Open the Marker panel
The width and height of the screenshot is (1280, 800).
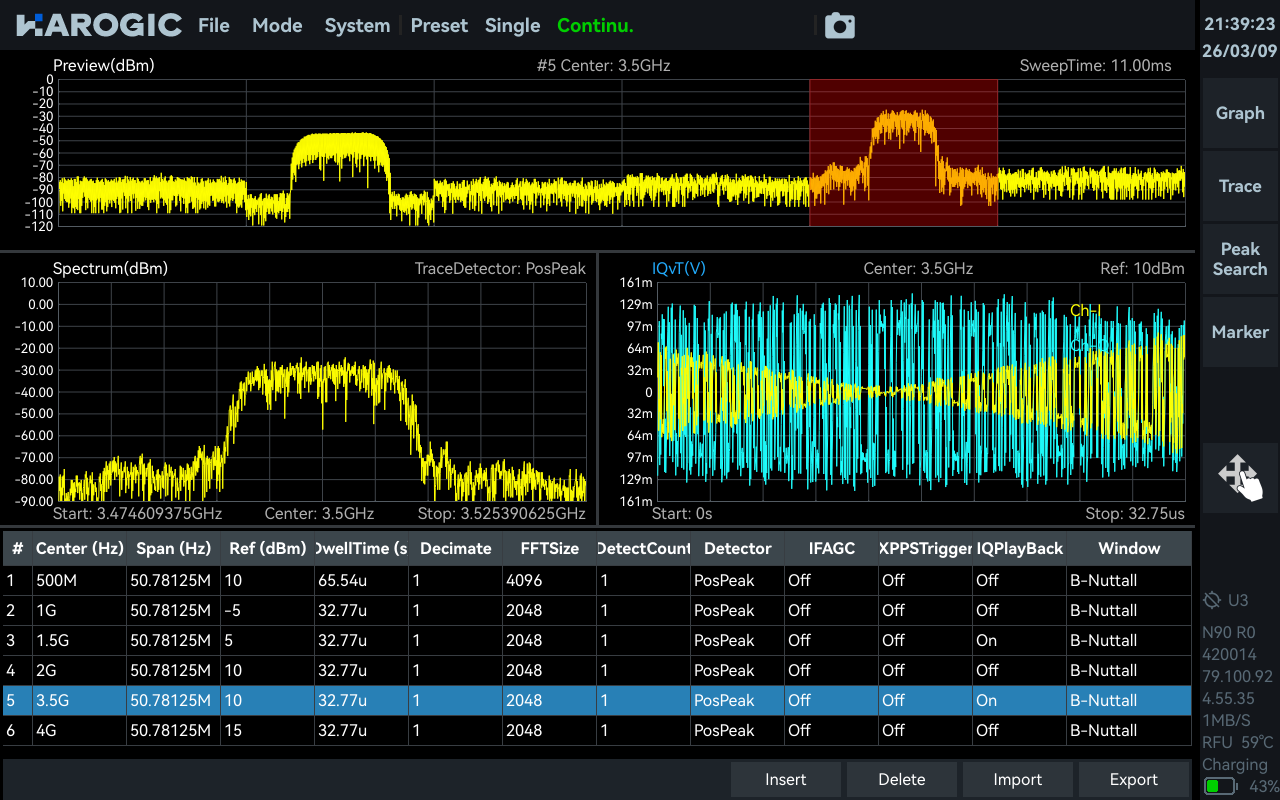(1240, 332)
